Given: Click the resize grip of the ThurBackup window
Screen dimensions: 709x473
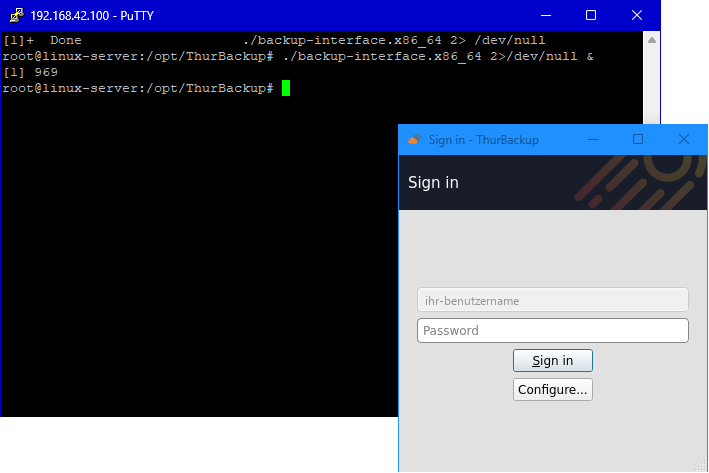Looking at the screenshot, I should (701, 466).
